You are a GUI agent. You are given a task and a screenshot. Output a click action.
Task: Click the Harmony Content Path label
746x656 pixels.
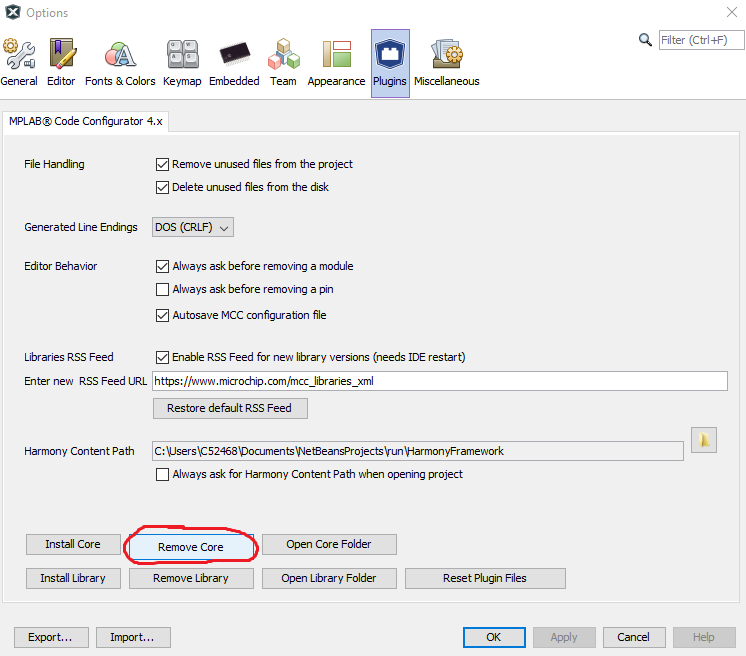pyautogui.click(x=79, y=451)
